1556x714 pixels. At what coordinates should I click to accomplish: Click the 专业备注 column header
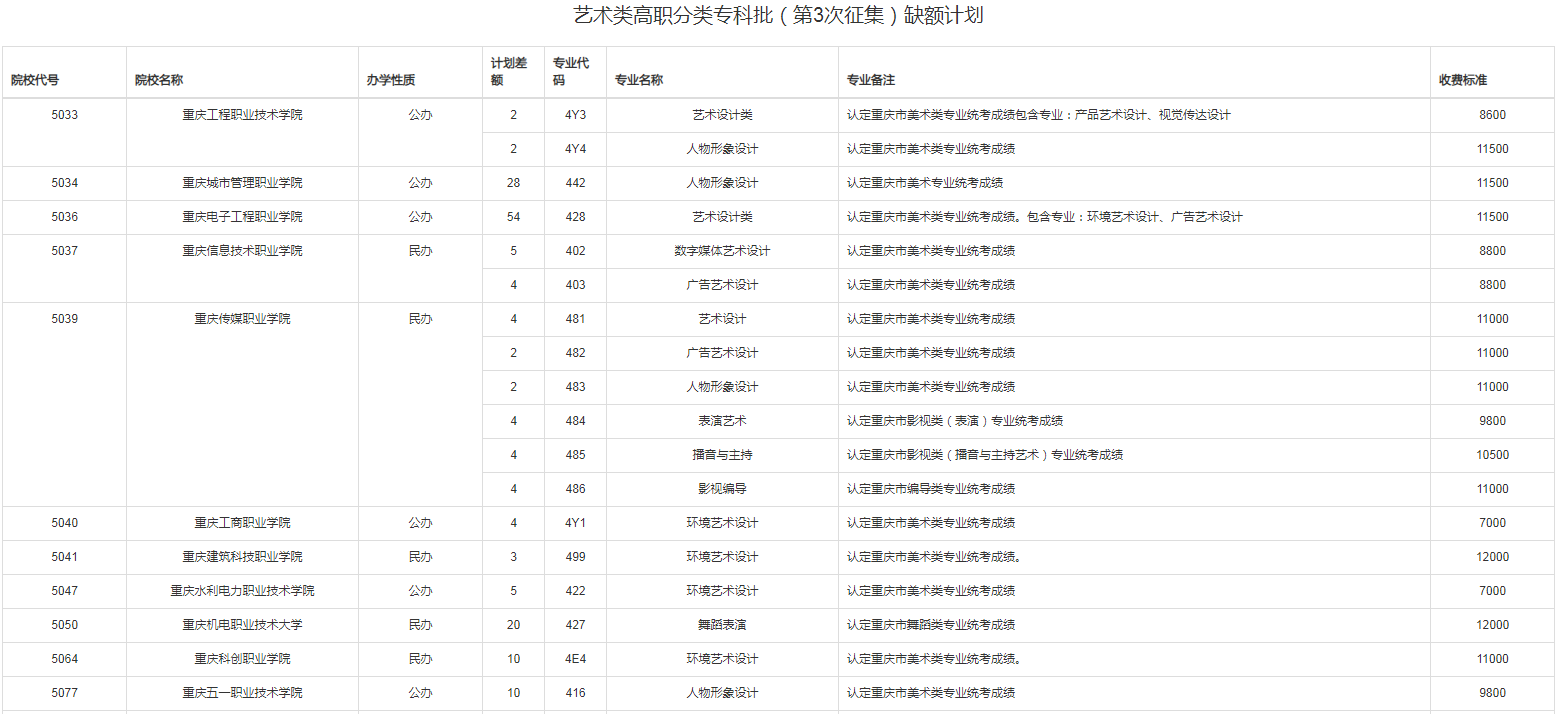(x=870, y=80)
